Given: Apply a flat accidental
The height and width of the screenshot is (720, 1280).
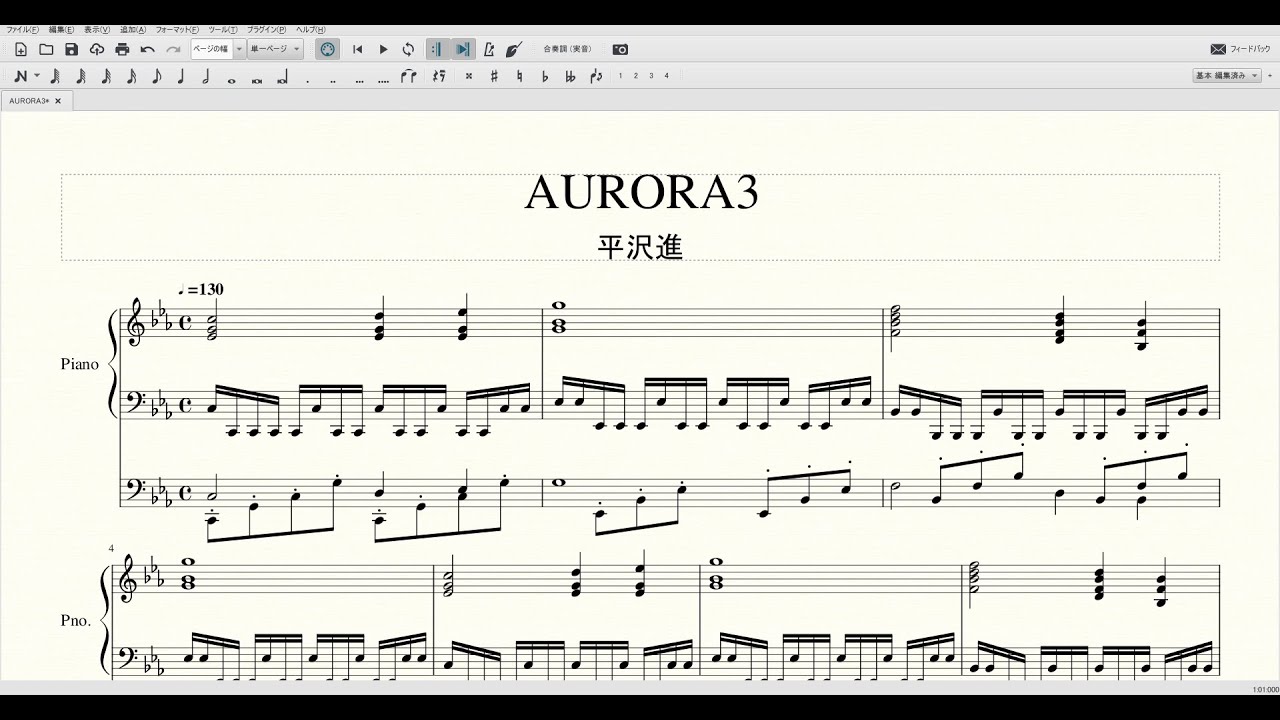Looking at the screenshot, I should click(x=545, y=76).
